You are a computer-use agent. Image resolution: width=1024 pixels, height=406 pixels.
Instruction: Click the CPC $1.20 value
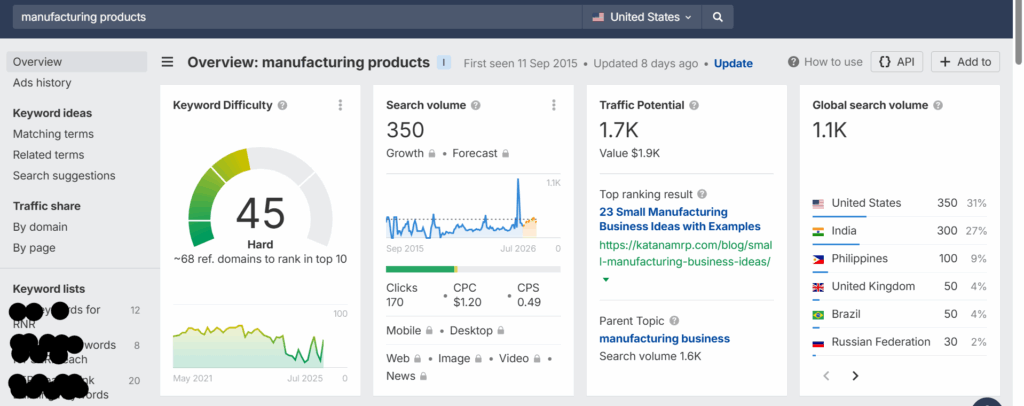pyautogui.click(x=467, y=302)
